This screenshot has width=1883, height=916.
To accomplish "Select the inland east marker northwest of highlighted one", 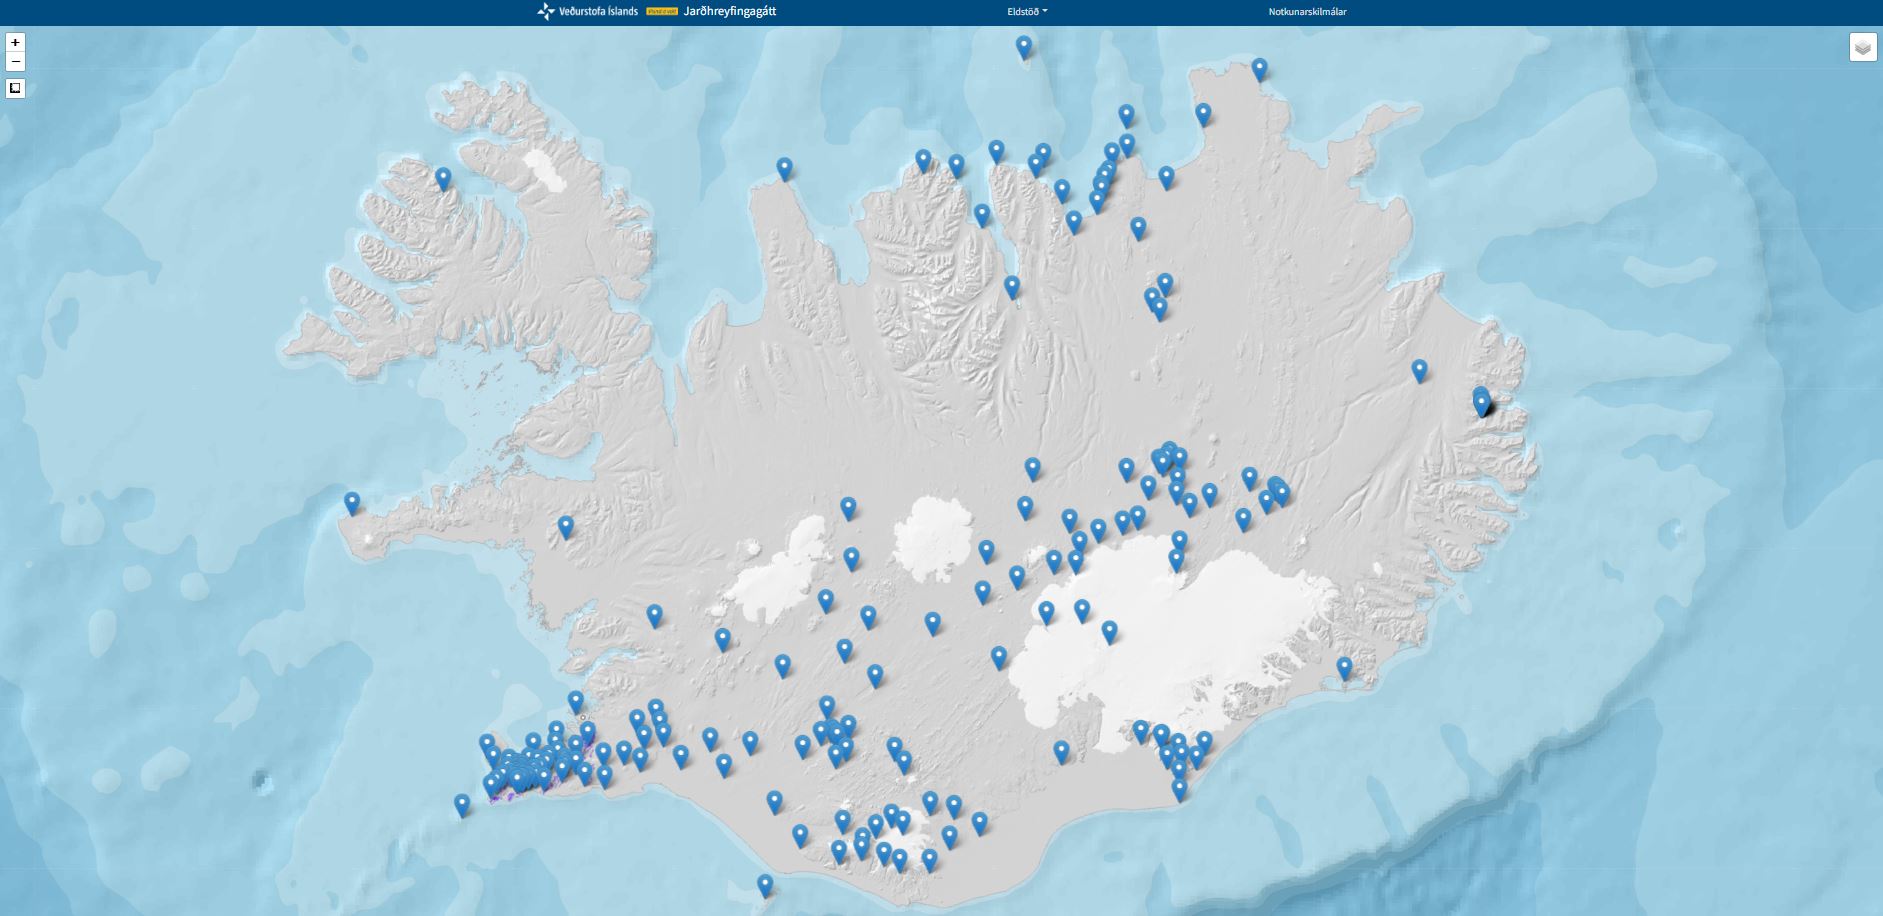I will point(1419,370).
